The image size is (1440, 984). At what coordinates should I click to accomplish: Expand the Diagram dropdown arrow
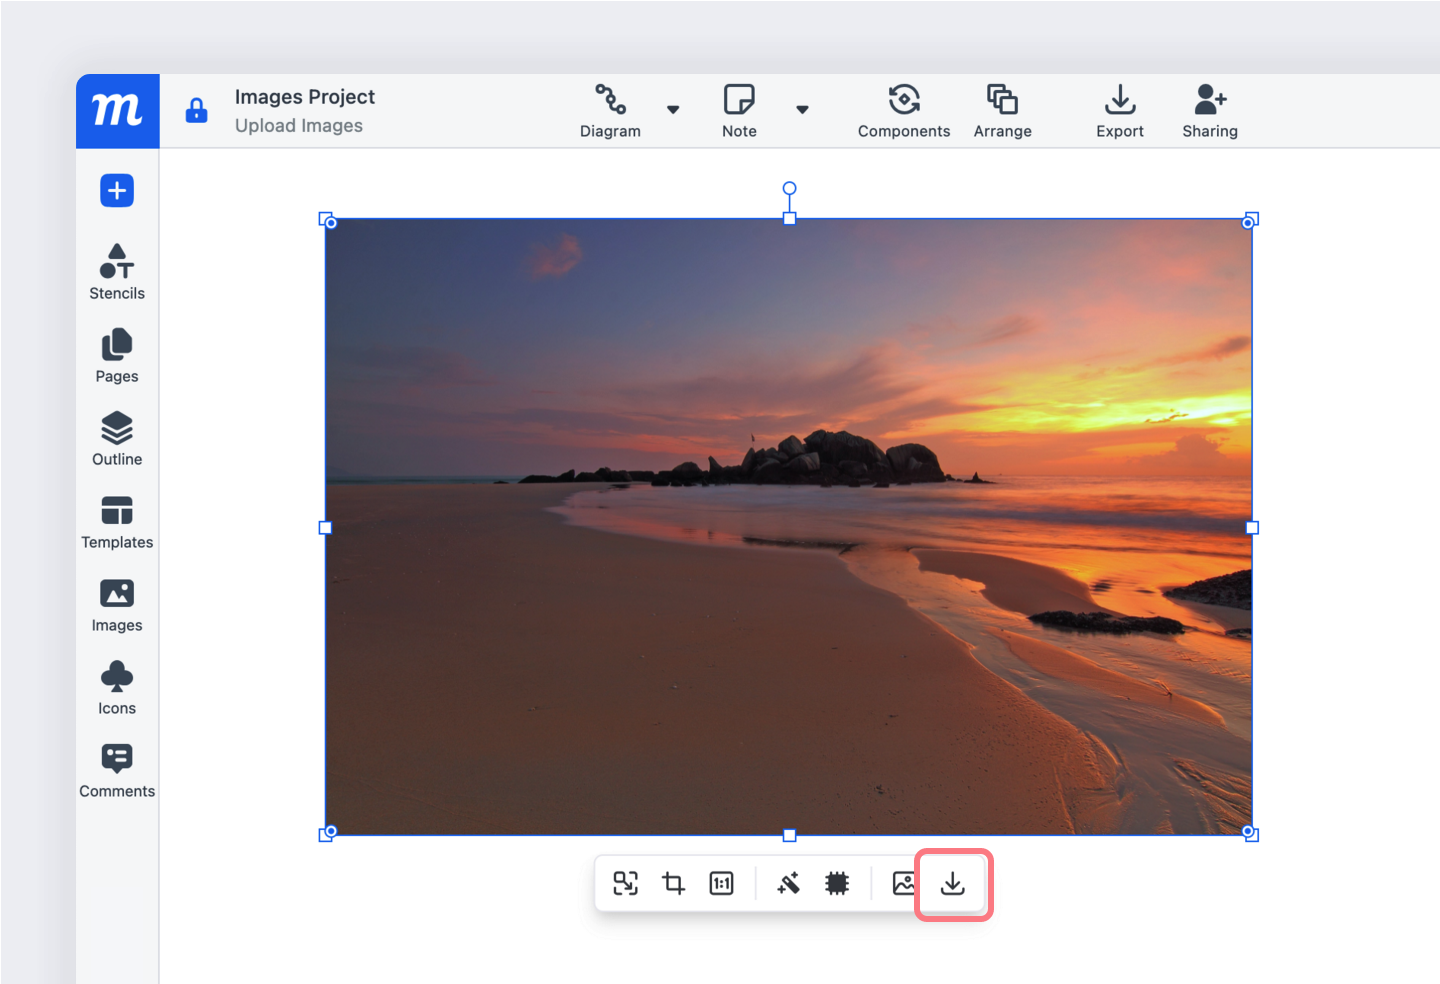[x=673, y=110]
